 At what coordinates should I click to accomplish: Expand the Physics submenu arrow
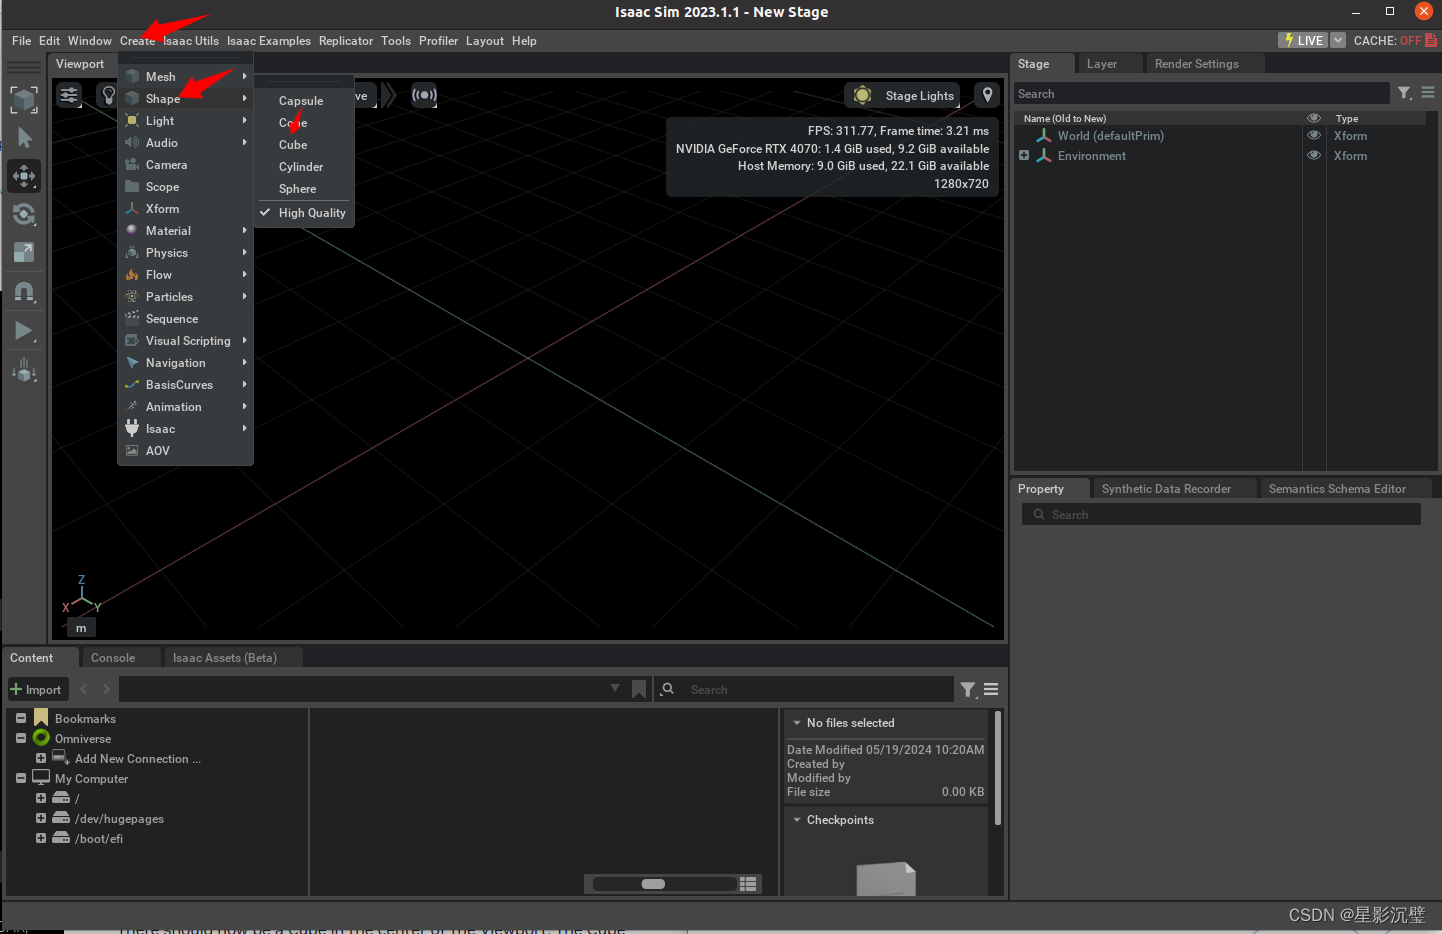[244, 253]
